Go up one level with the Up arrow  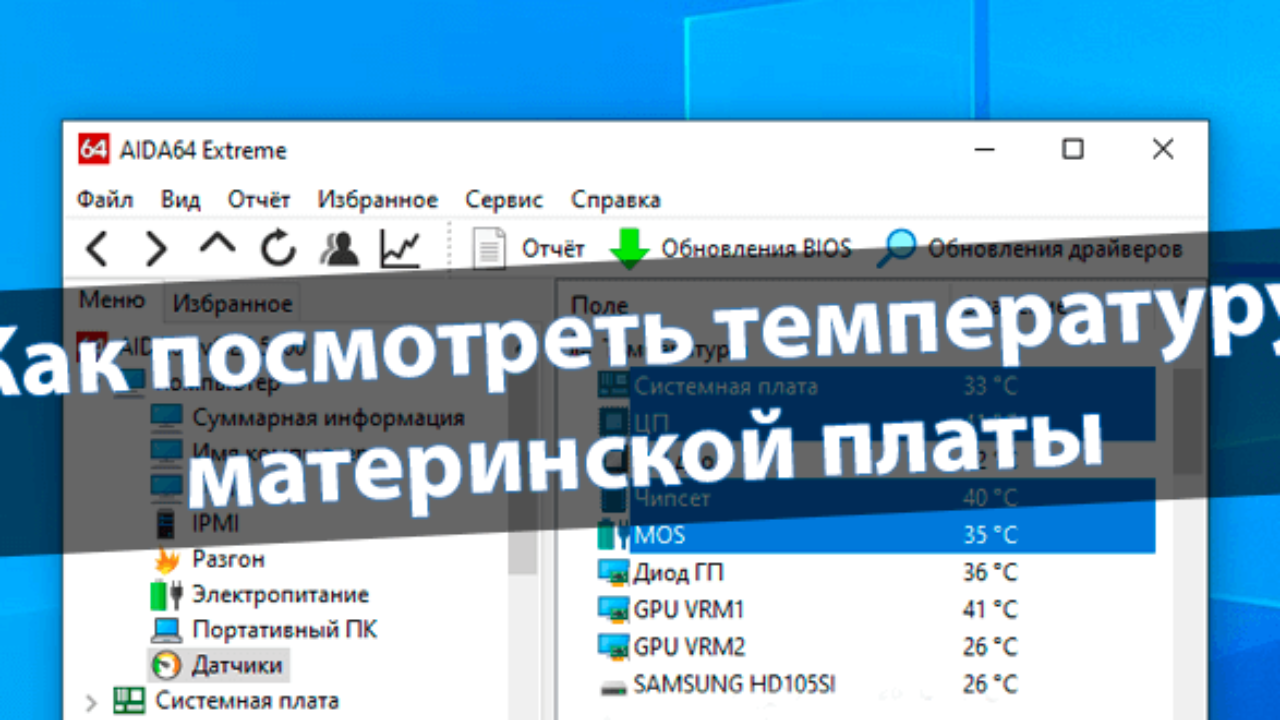click(x=217, y=247)
